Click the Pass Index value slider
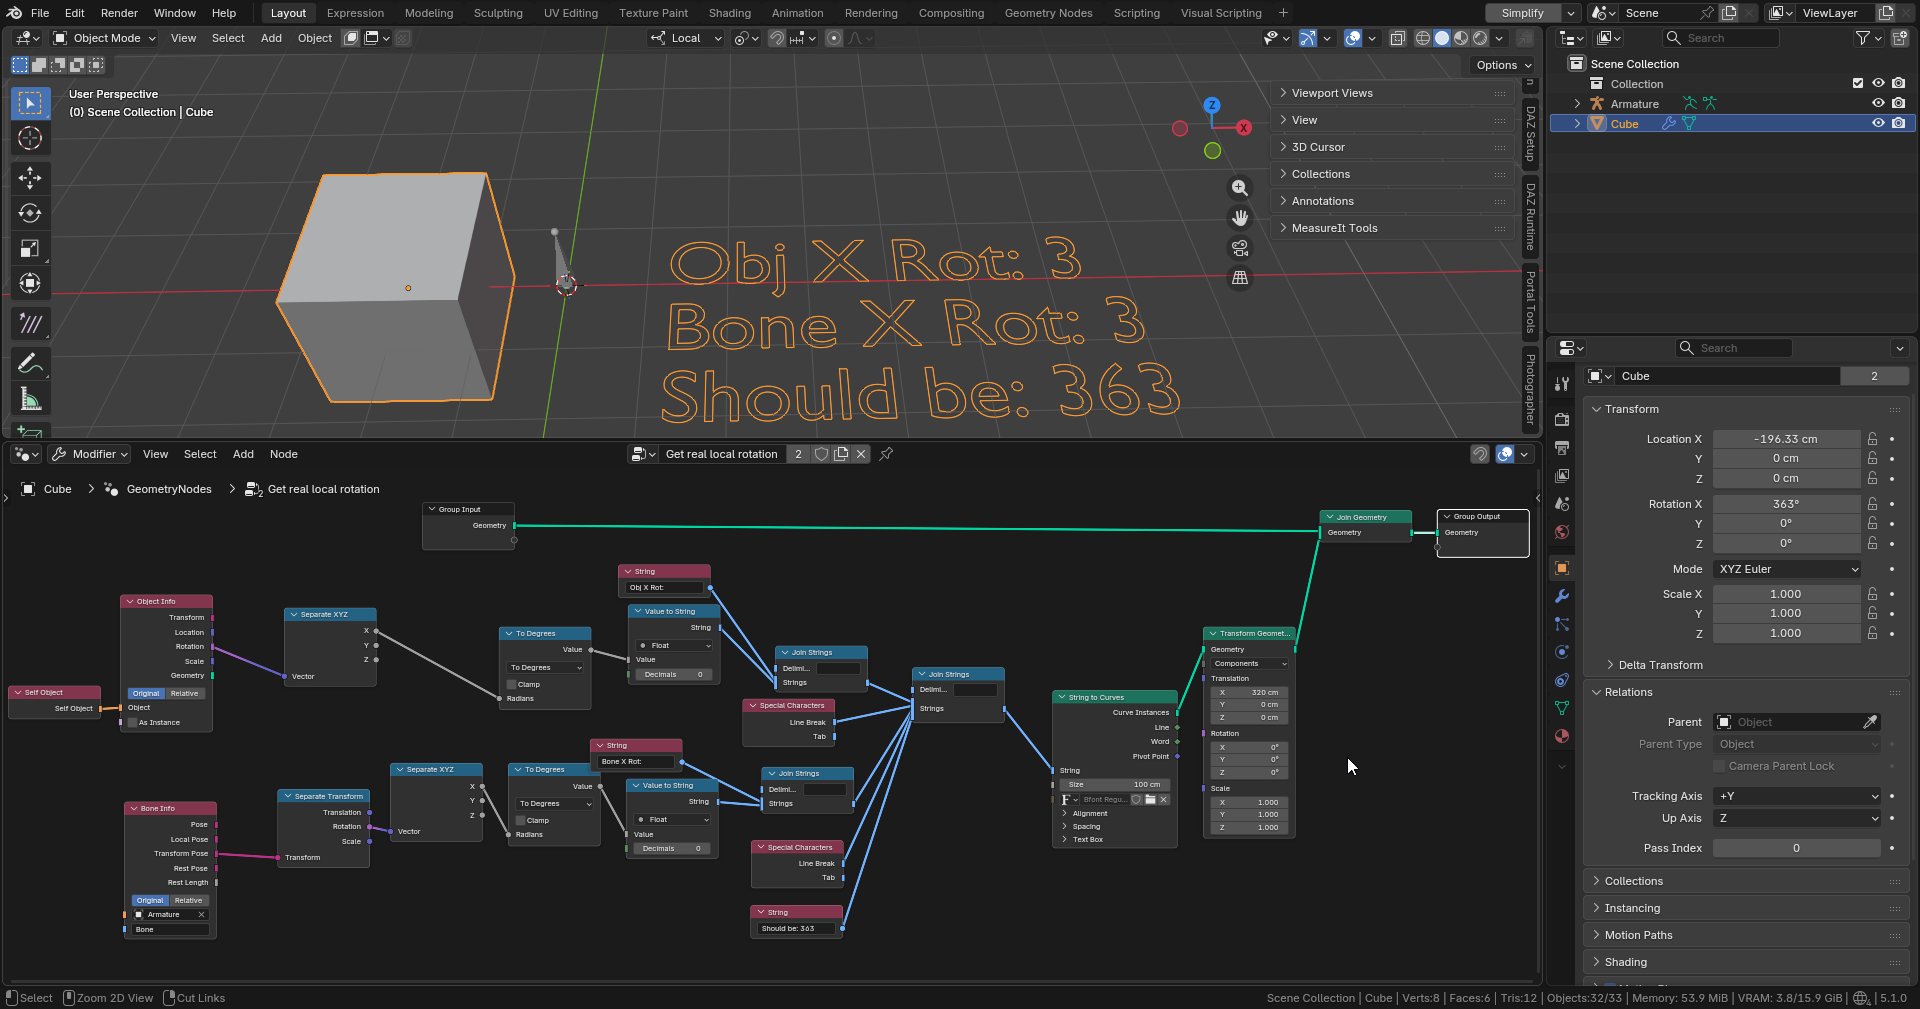 click(1796, 848)
